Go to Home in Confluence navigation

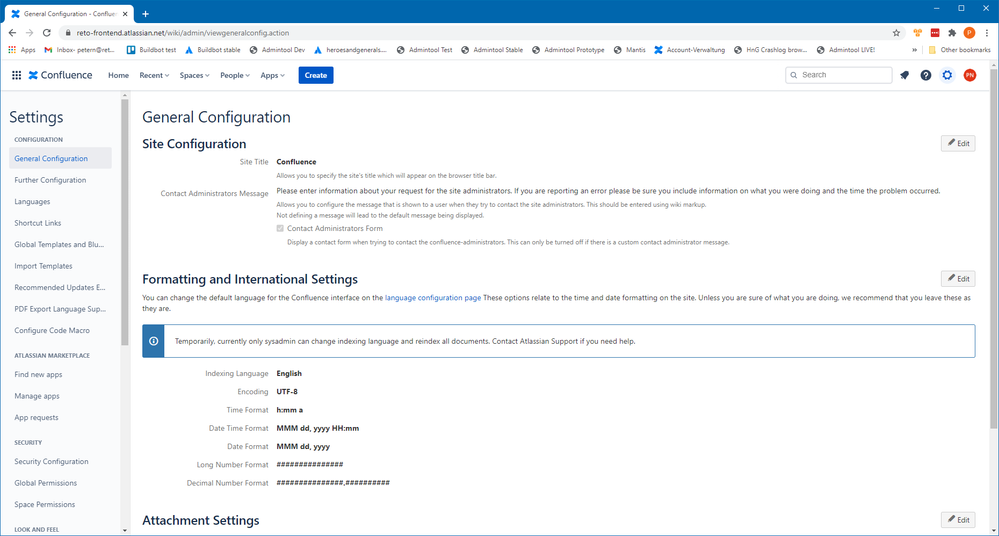(119, 75)
